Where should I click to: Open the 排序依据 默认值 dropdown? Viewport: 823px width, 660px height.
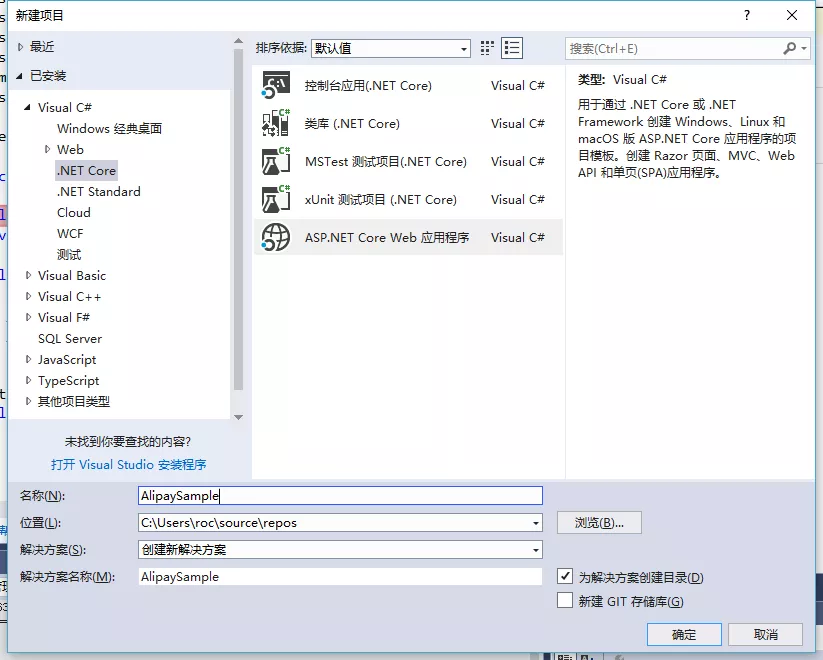click(463, 48)
